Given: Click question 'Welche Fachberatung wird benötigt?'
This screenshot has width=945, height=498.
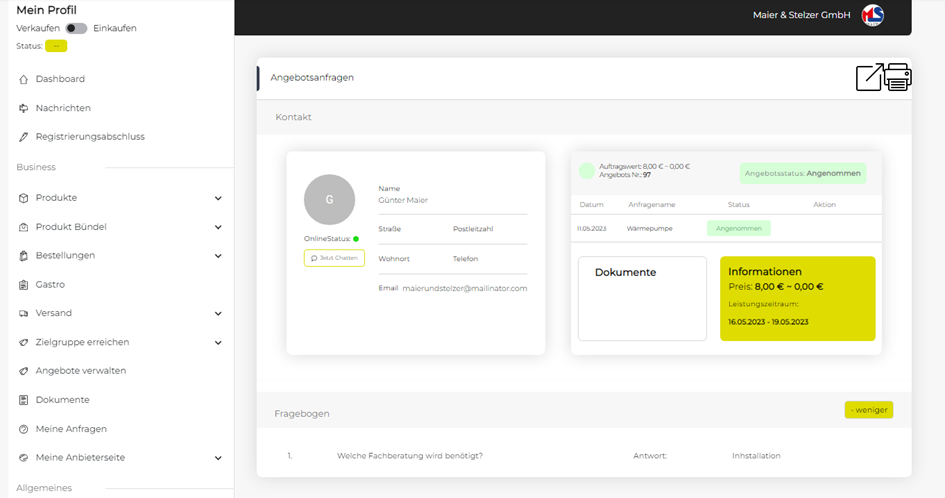Looking at the screenshot, I should coord(410,456).
